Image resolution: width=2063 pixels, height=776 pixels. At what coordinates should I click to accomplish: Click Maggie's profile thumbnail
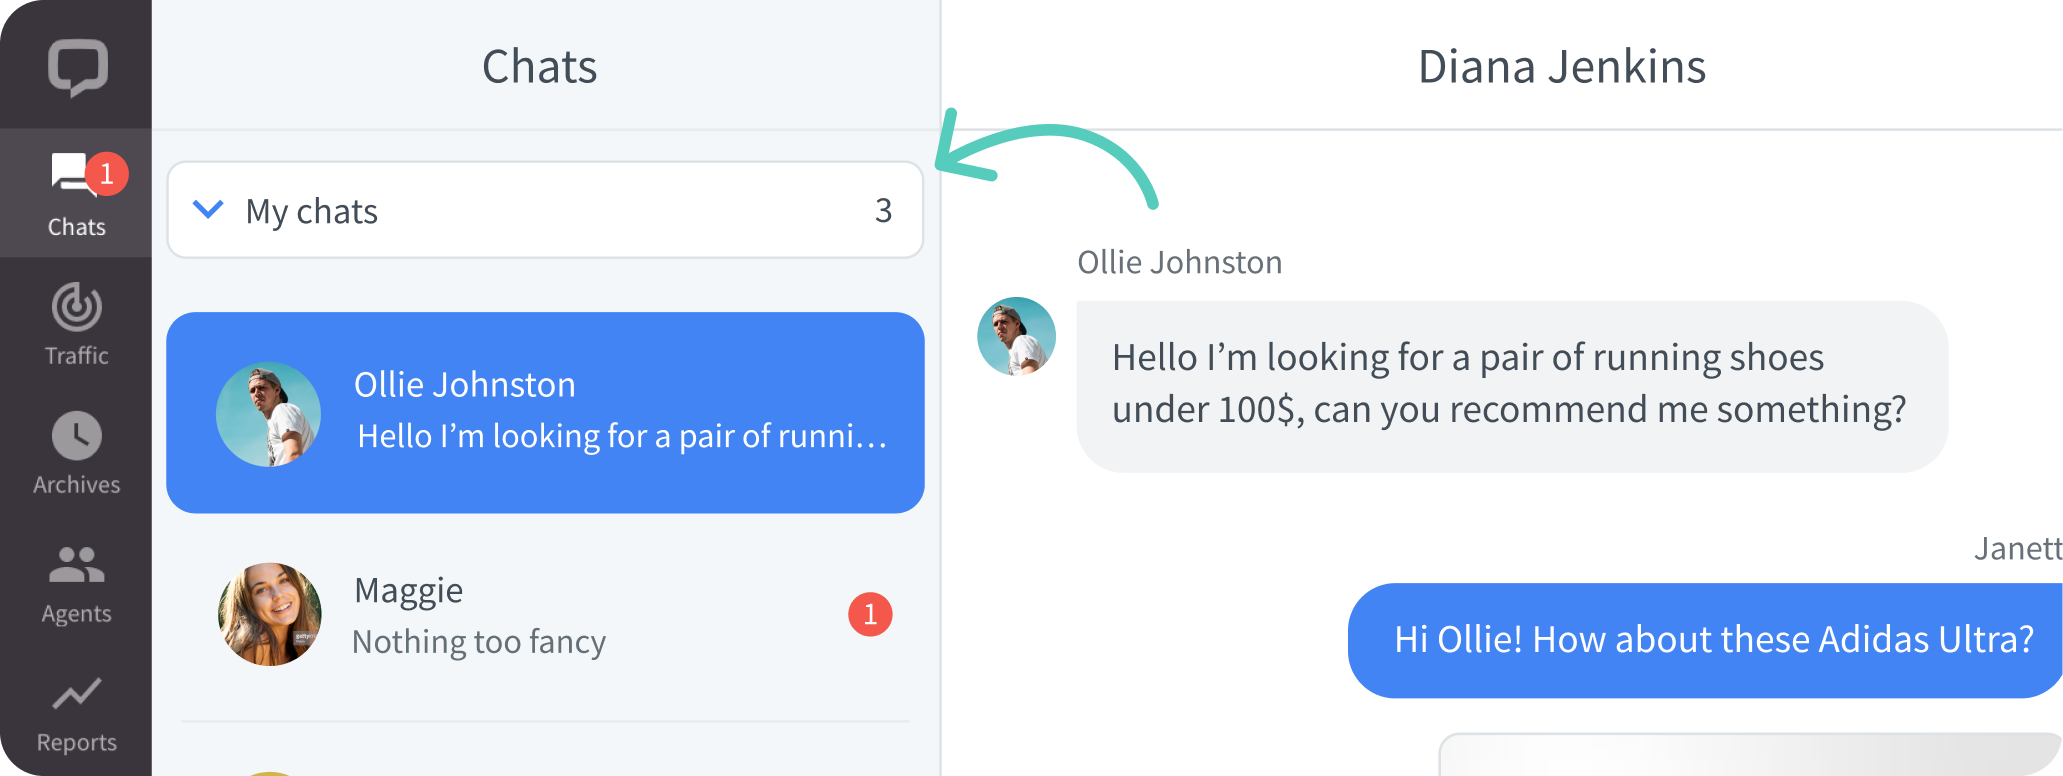click(268, 614)
